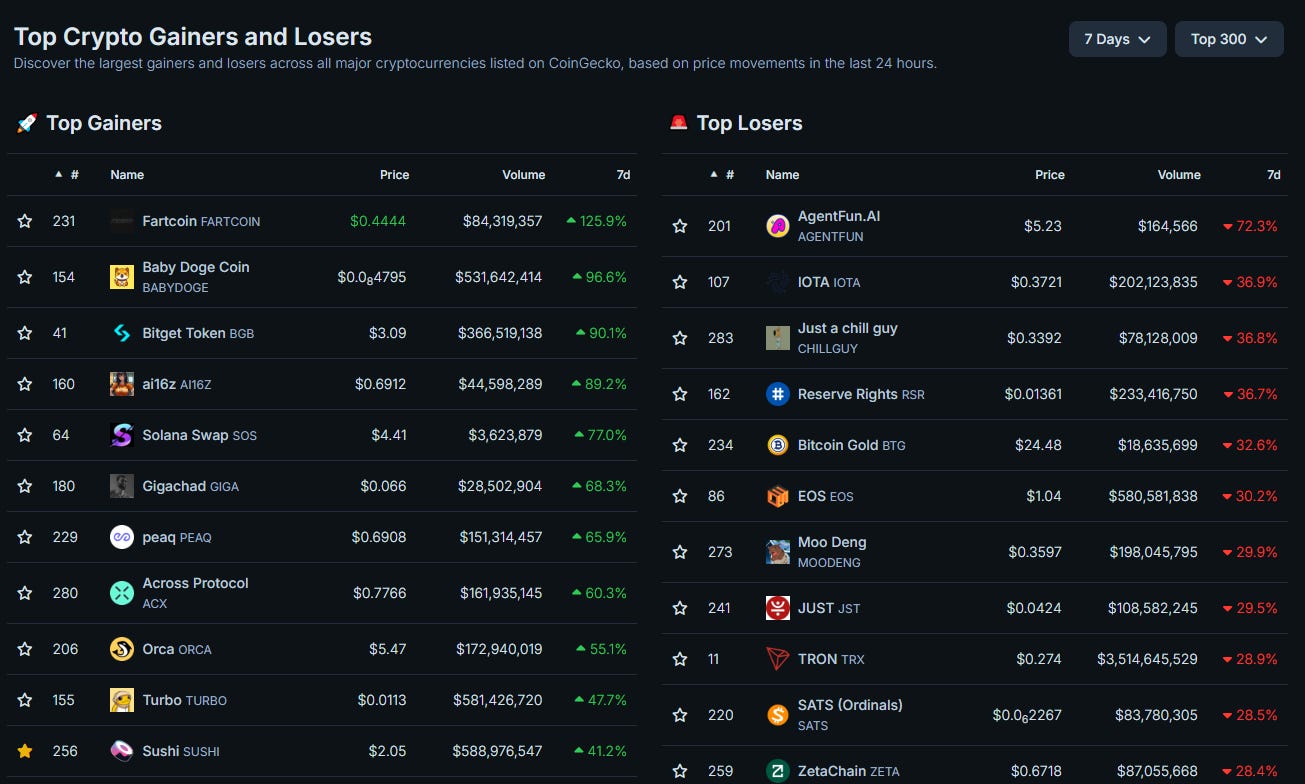1305x784 pixels.
Task: Click JUST's 29.5% loss value
Action: tap(1250, 608)
